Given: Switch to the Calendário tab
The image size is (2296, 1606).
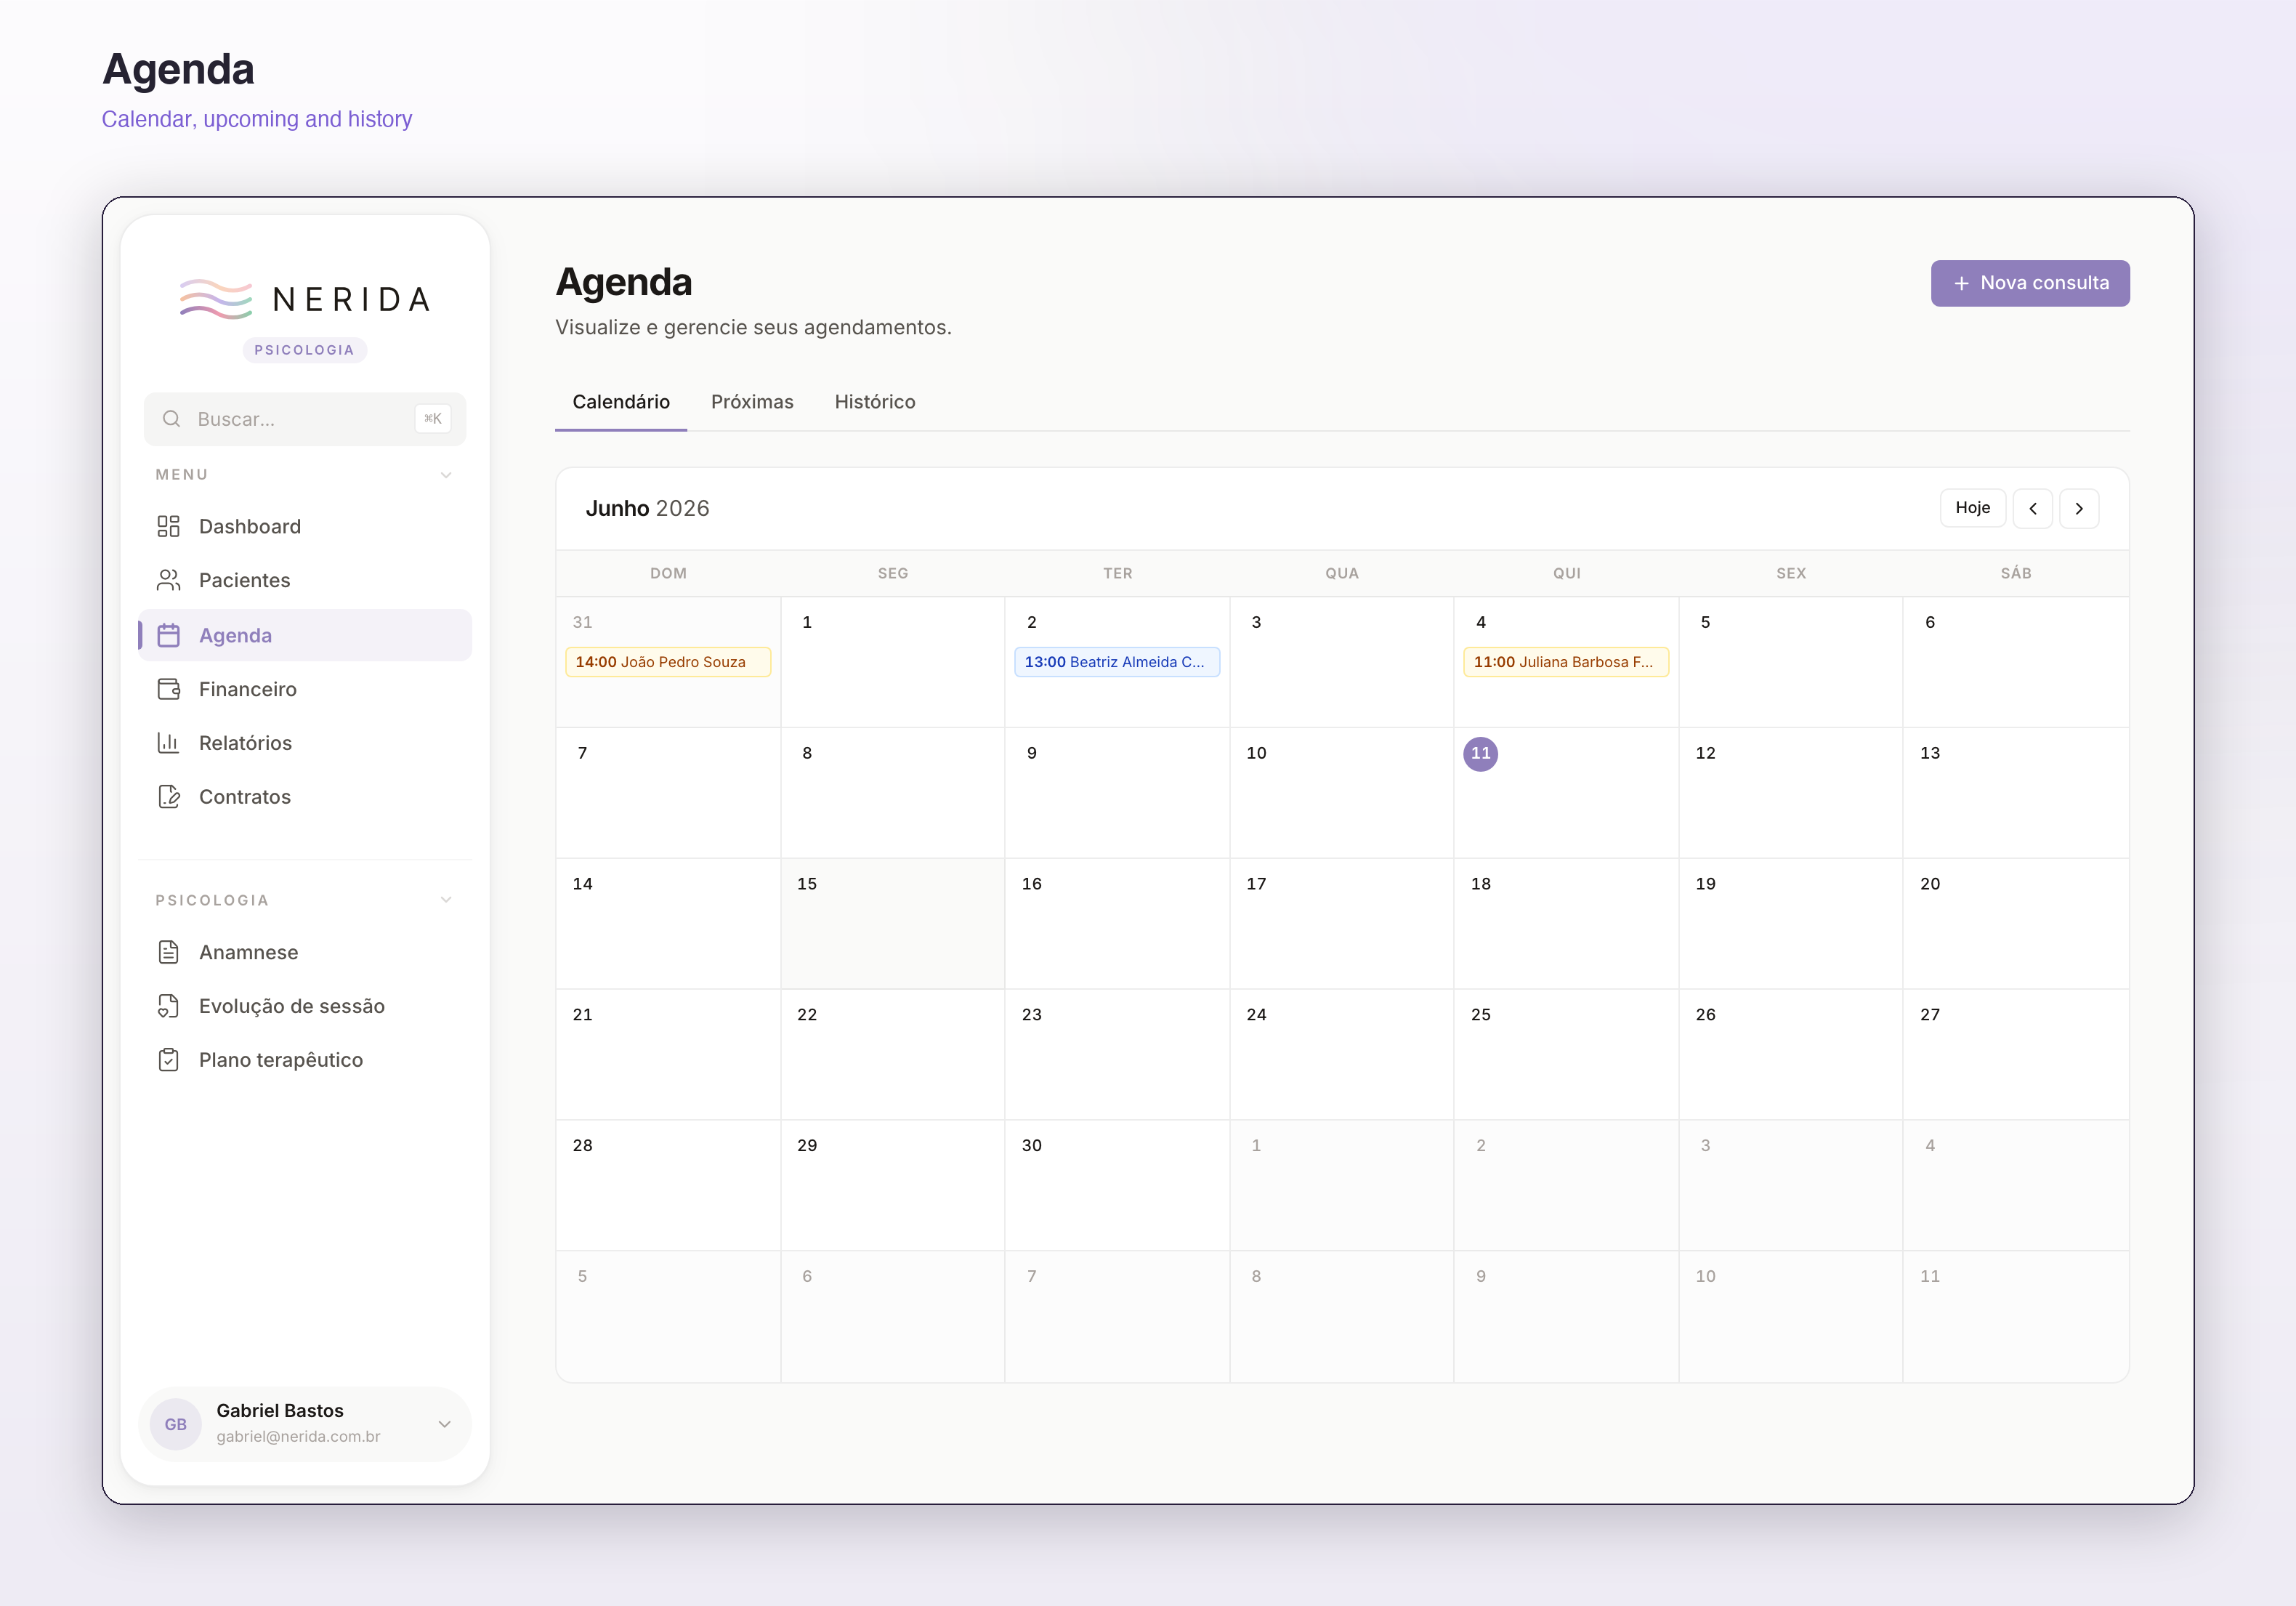Looking at the screenshot, I should click(x=621, y=402).
